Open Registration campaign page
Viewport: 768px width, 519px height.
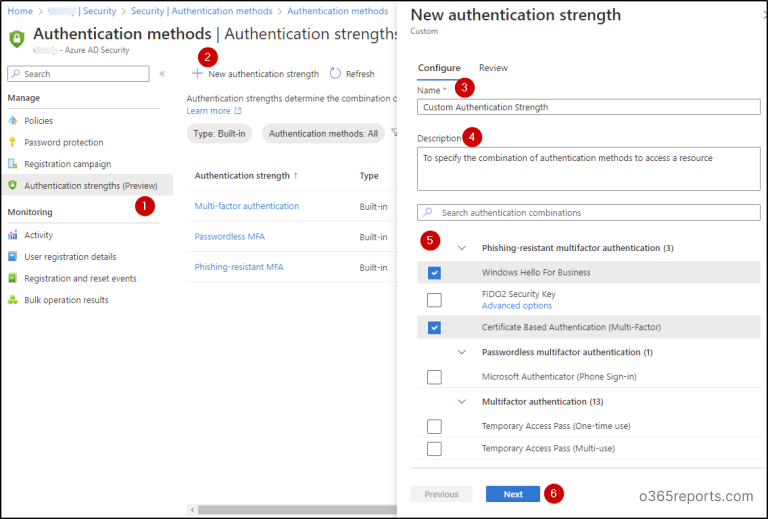[68, 164]
